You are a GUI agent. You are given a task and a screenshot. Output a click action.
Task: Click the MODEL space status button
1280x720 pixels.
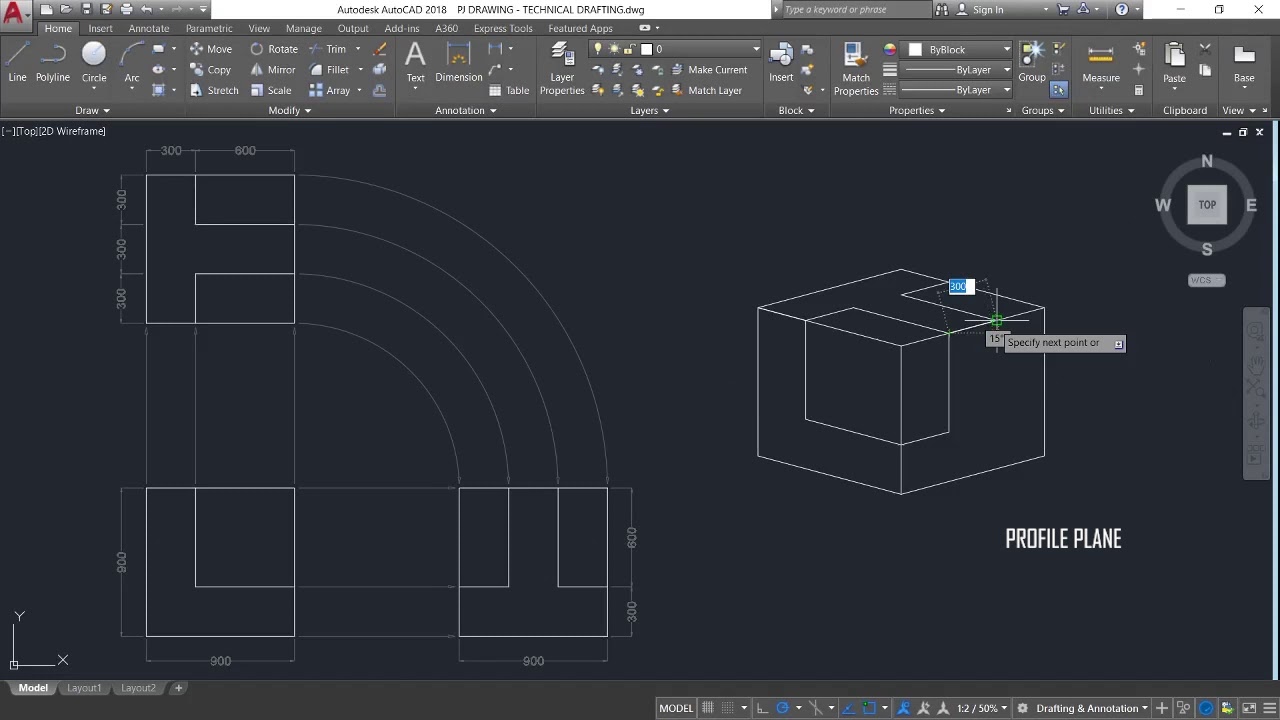click(676, 708)
